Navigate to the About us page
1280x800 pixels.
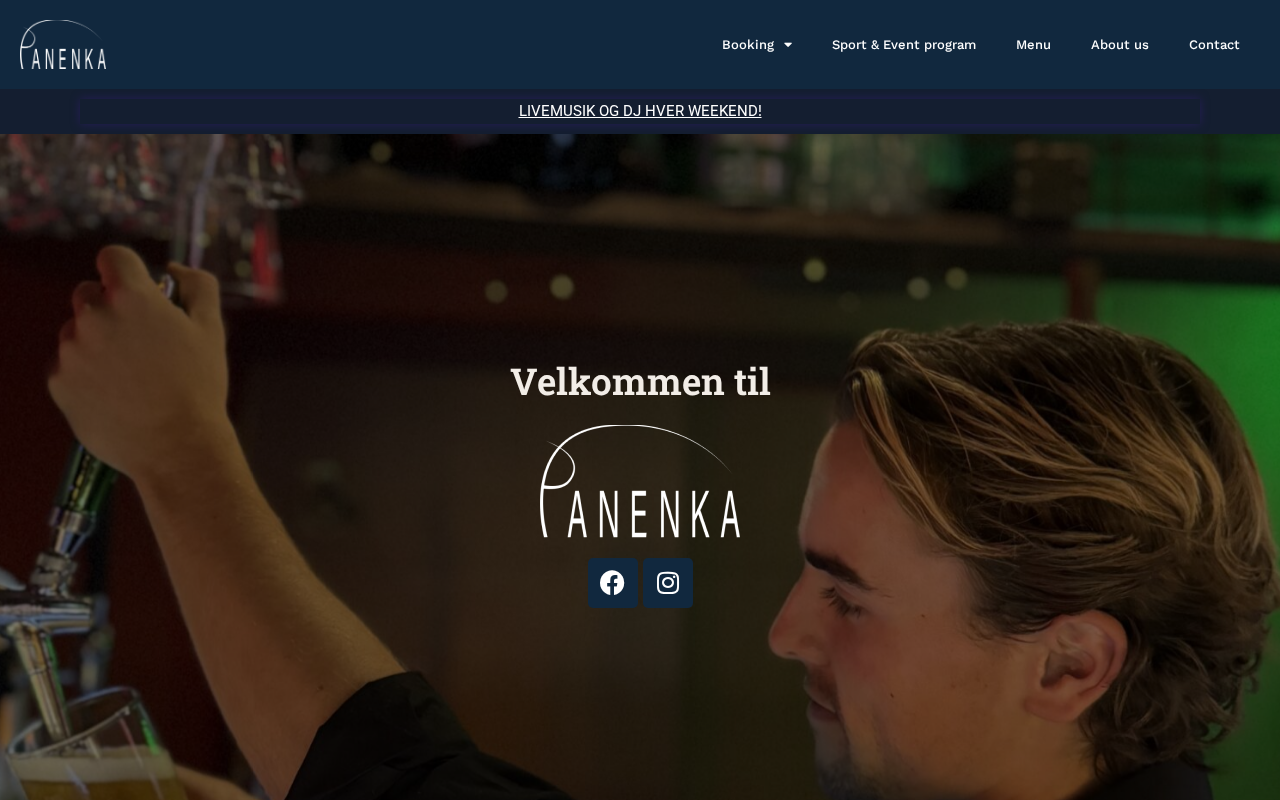point(1120,45)
